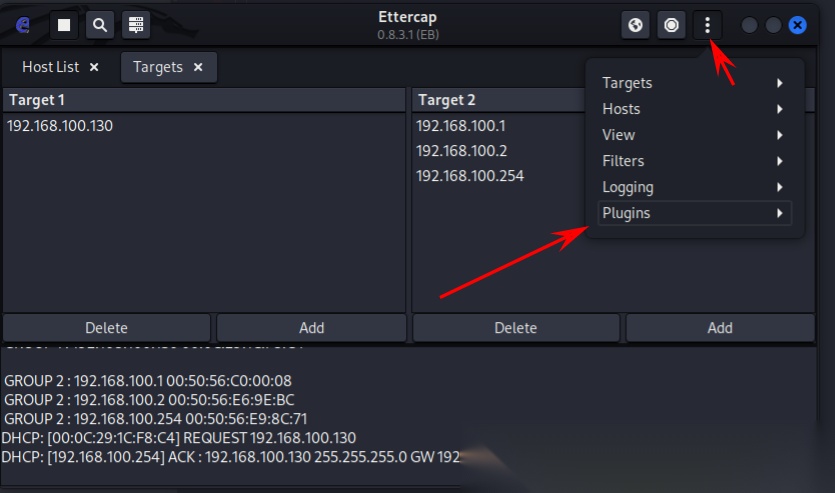Click the DHCP ACK log line
The height and width of the screenshot is (493, 835).
coord(230,457)
